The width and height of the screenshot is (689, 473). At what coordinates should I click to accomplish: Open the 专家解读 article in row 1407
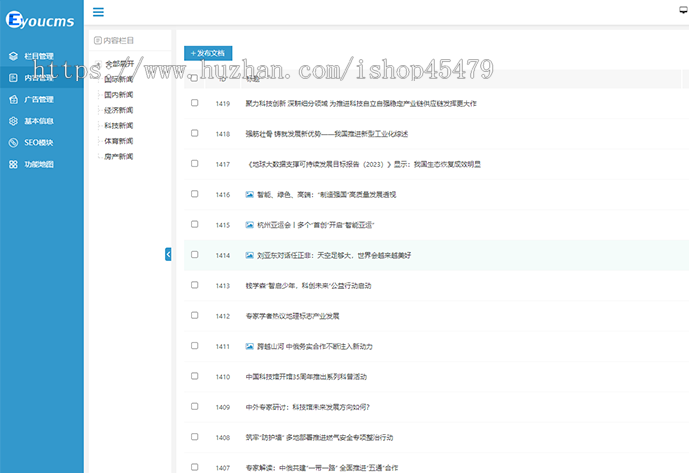click(x=322, y=467)
